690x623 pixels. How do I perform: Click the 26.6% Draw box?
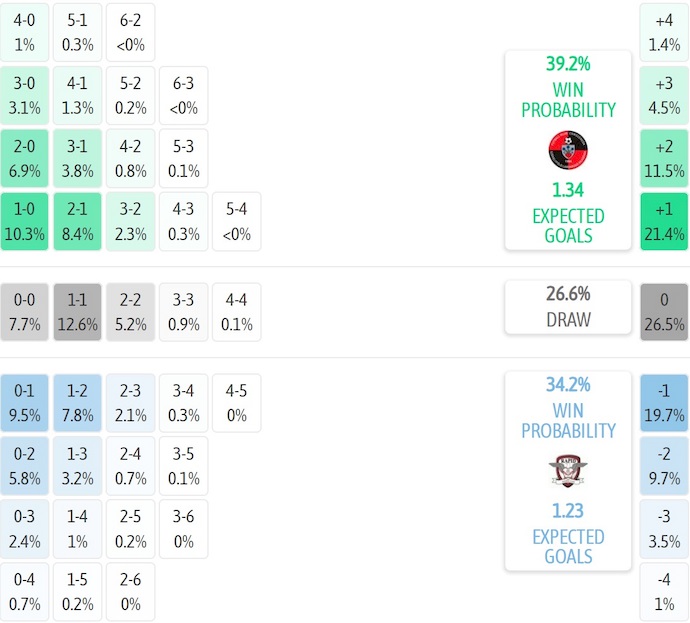tap(568, 307)
